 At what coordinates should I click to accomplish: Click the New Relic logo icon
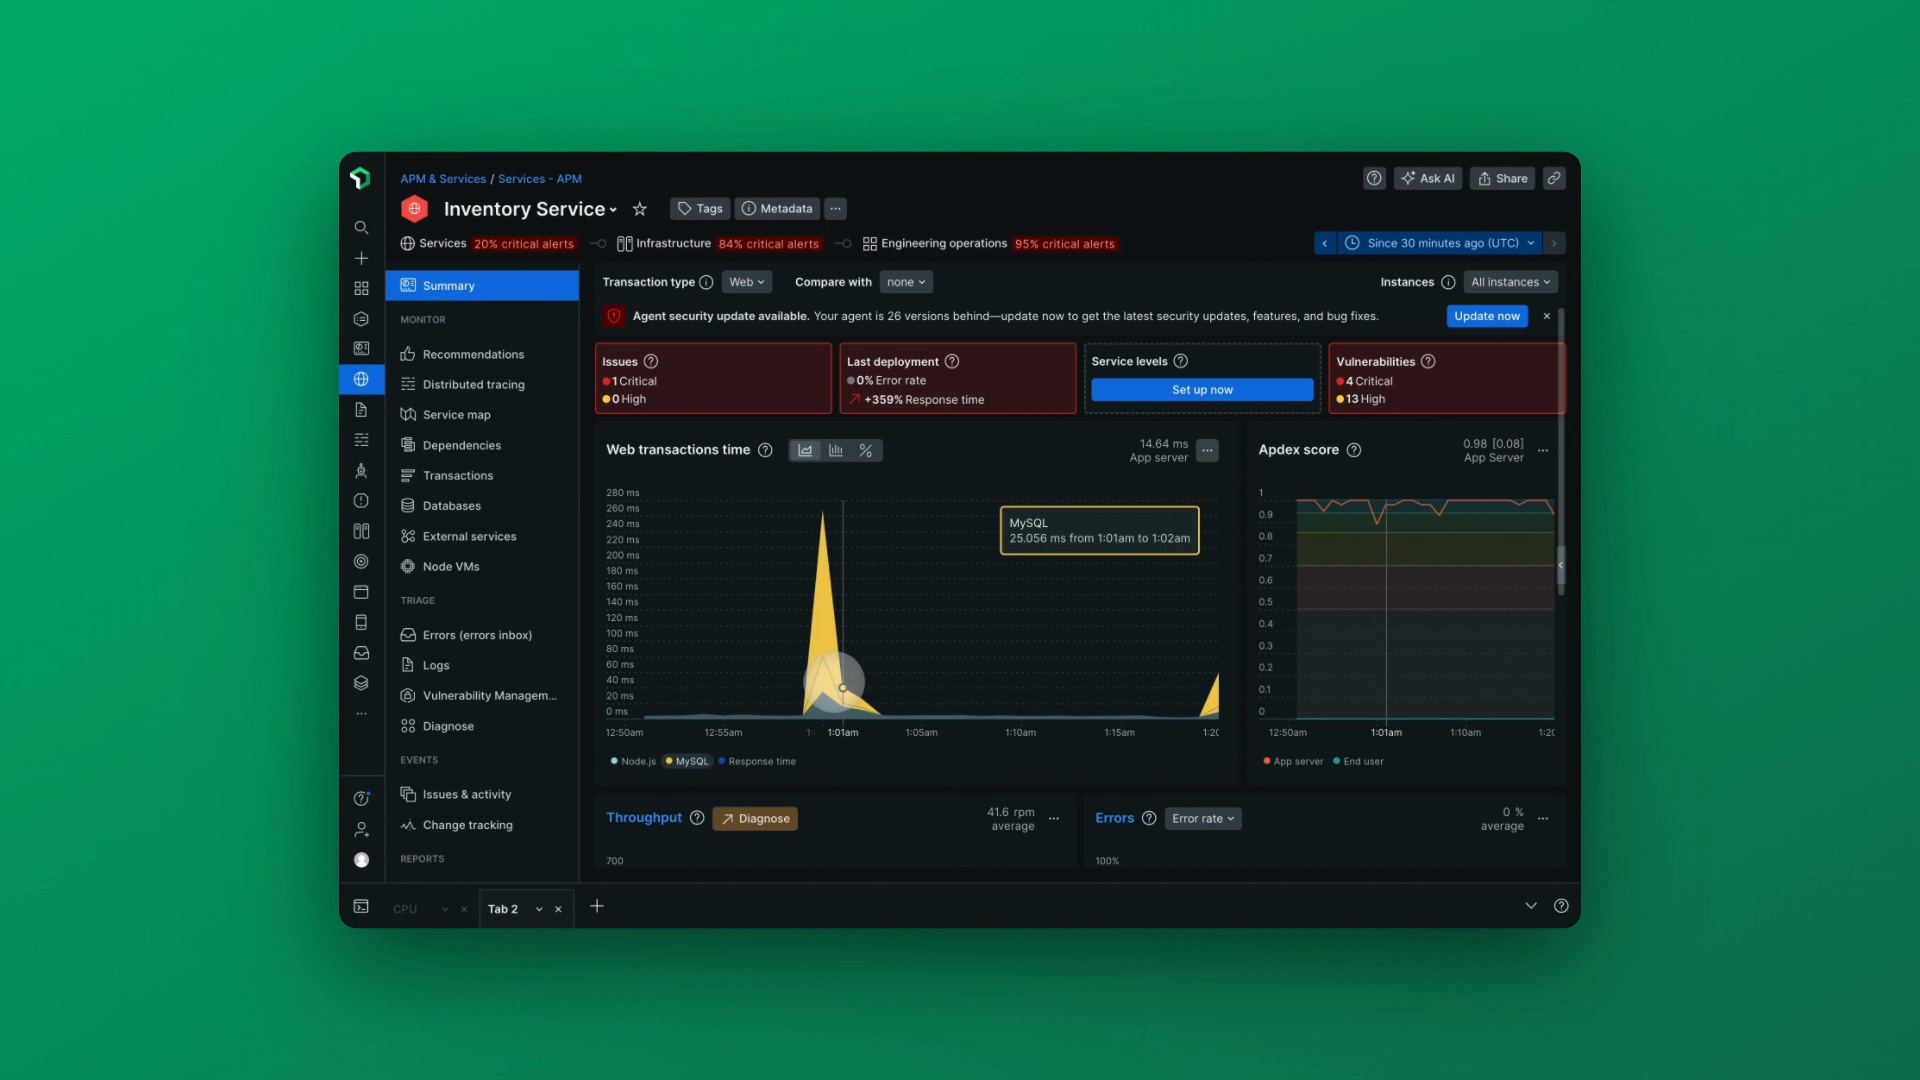pos(361,178)
